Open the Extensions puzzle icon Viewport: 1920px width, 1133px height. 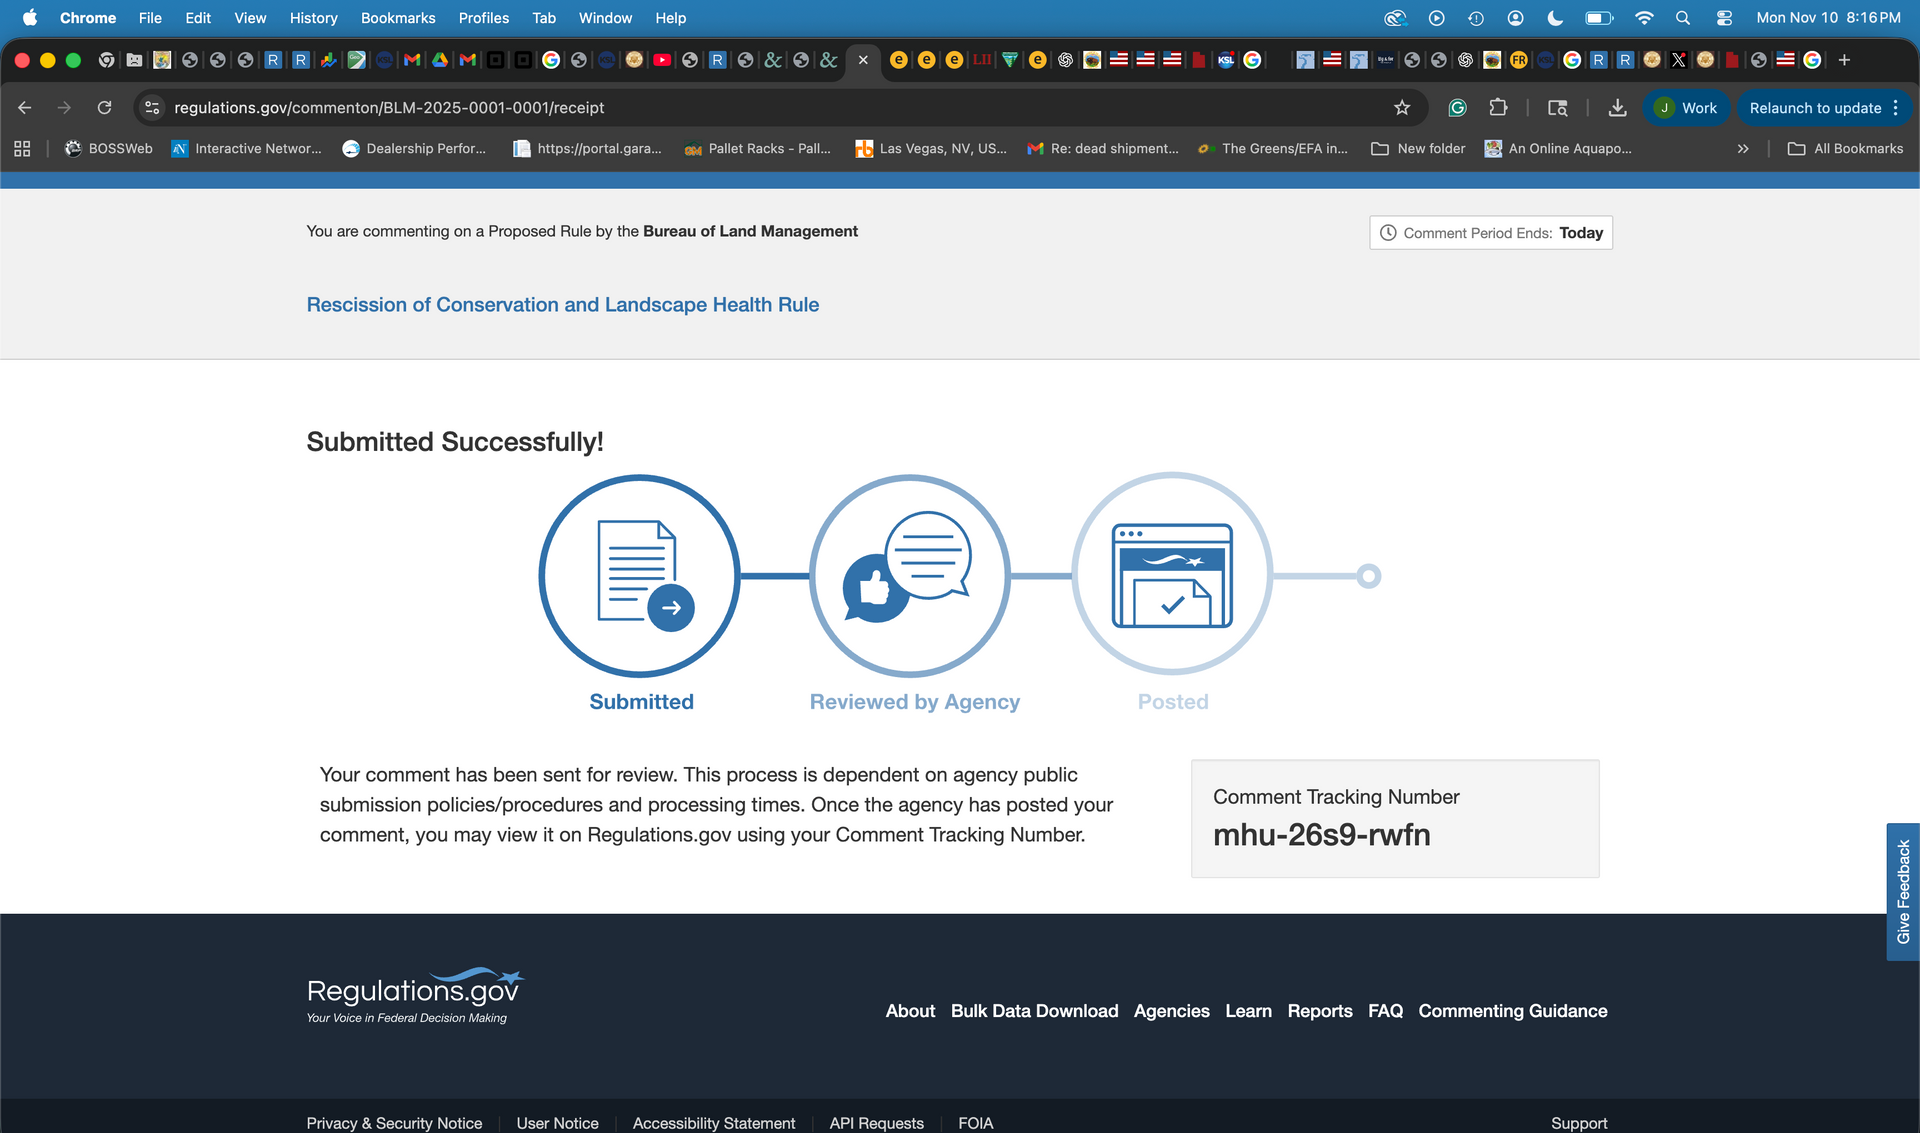click(x=1498, y=108)
